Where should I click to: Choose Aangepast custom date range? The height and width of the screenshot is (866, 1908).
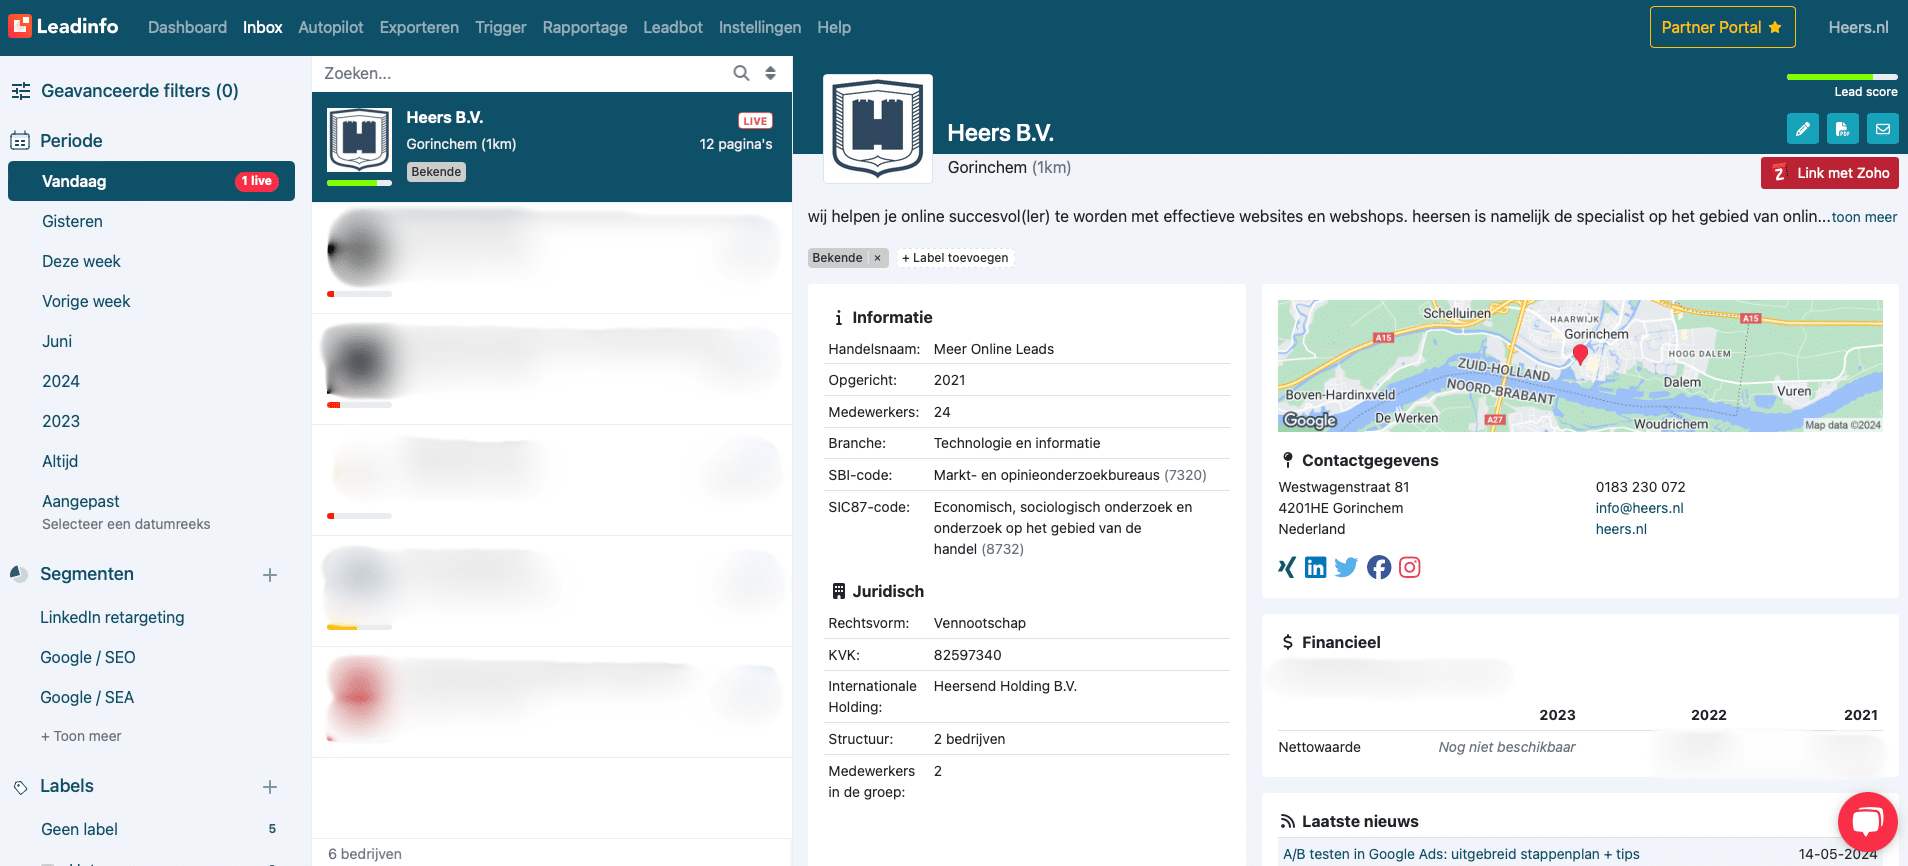81,501
